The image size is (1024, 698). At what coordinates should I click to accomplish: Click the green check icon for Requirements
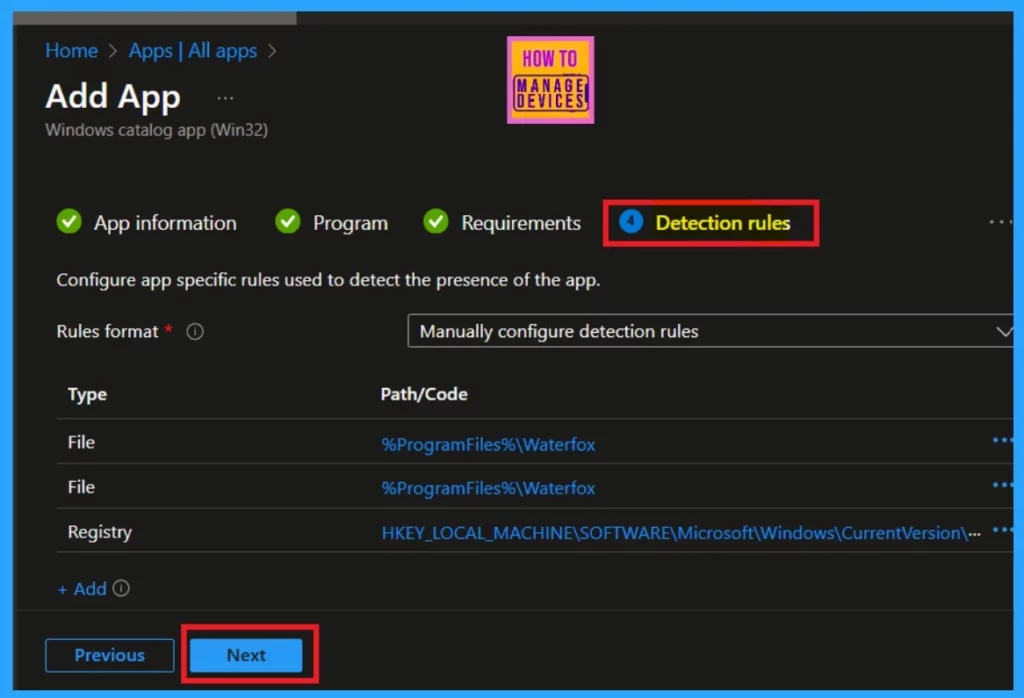pyautogui.click(x=436, y=222)
